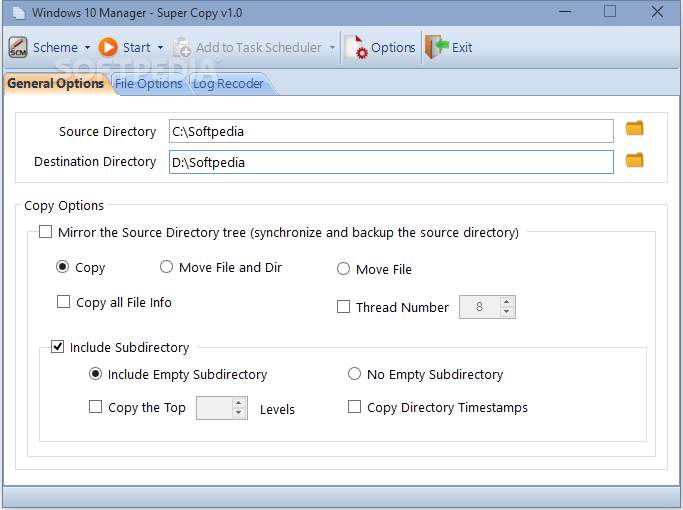Viewport: 683px width, 510px height.
Task: Open the Log Recoder tab
Action: coord(228,84)
